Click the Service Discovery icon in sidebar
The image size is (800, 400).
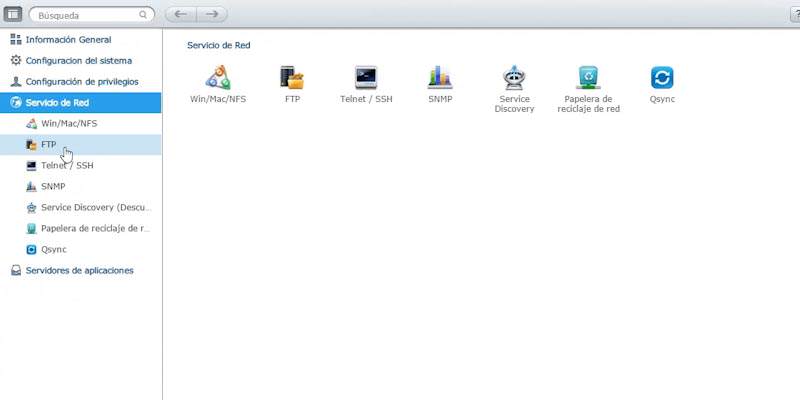click(31, 208)
